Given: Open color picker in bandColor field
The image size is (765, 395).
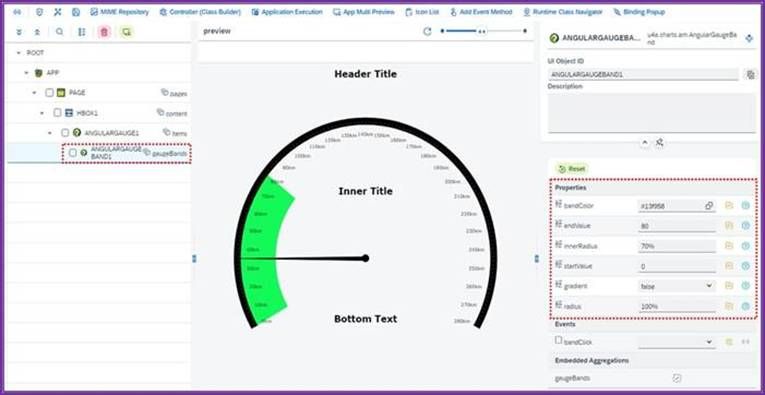Looking at the screenshot, I should click(709, 206).
